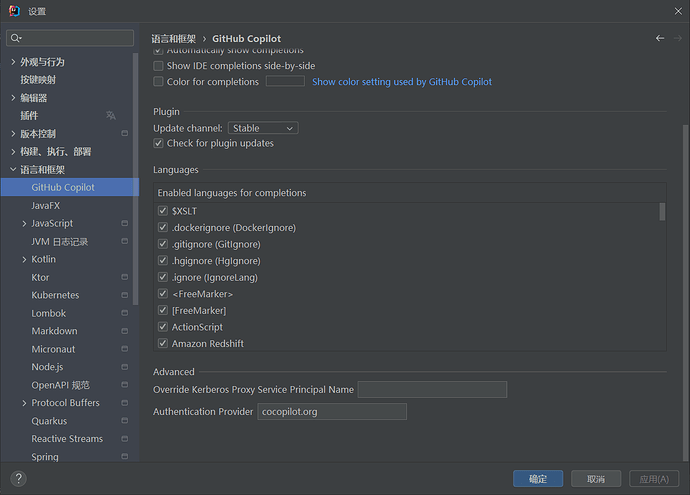Viewport: 690px width, 495px height.
Task: Open the Update channel Stable dropdown
Action: (x=263, y=128)
